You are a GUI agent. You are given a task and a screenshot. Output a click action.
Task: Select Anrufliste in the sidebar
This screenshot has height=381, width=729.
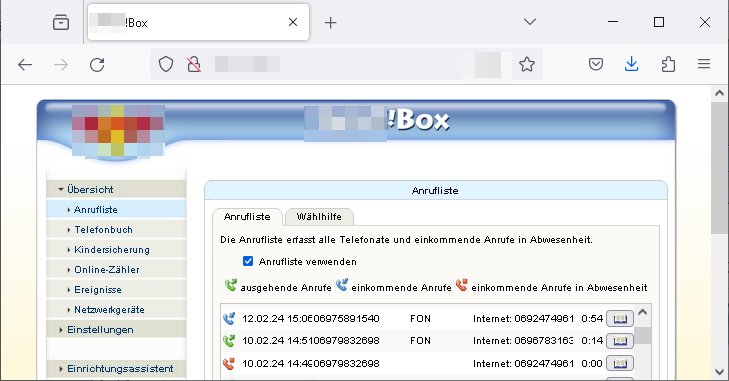click(x=116, y=209)
